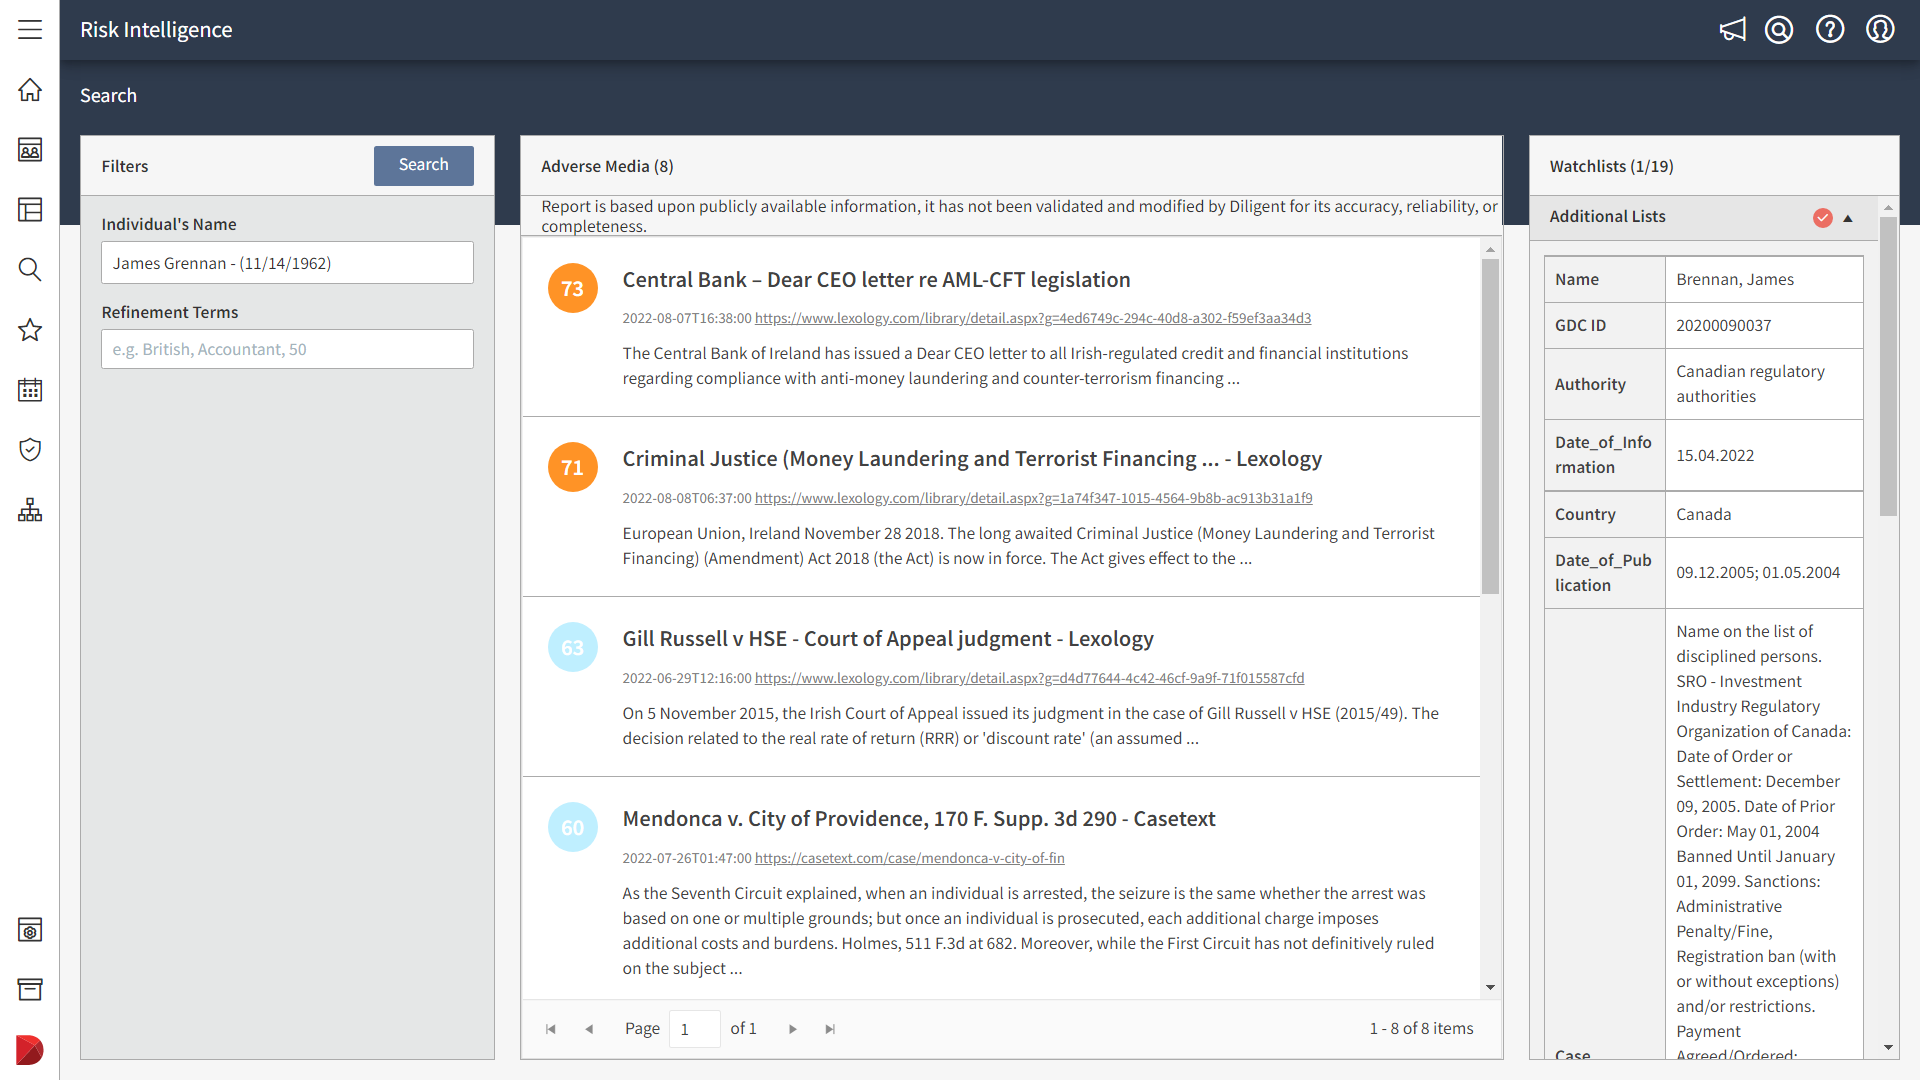Go to next results page
Image resolution: width=1920 pixels, height=1080 pixels.
(793, 1029)
